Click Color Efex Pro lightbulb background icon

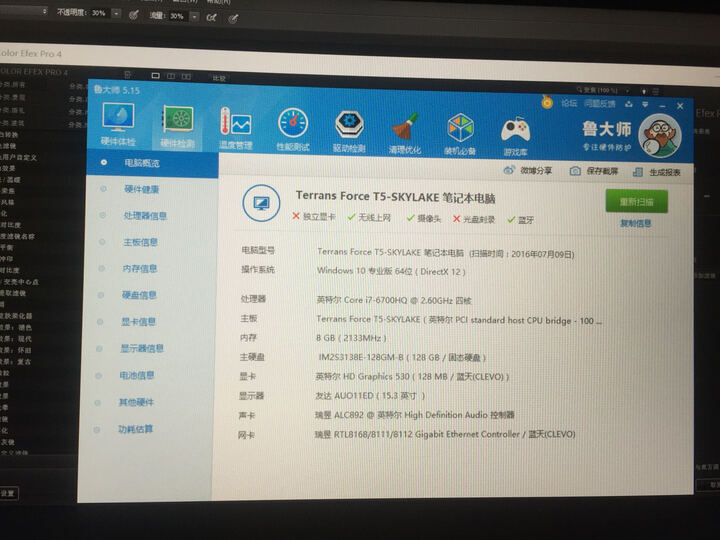coord(644,91)
